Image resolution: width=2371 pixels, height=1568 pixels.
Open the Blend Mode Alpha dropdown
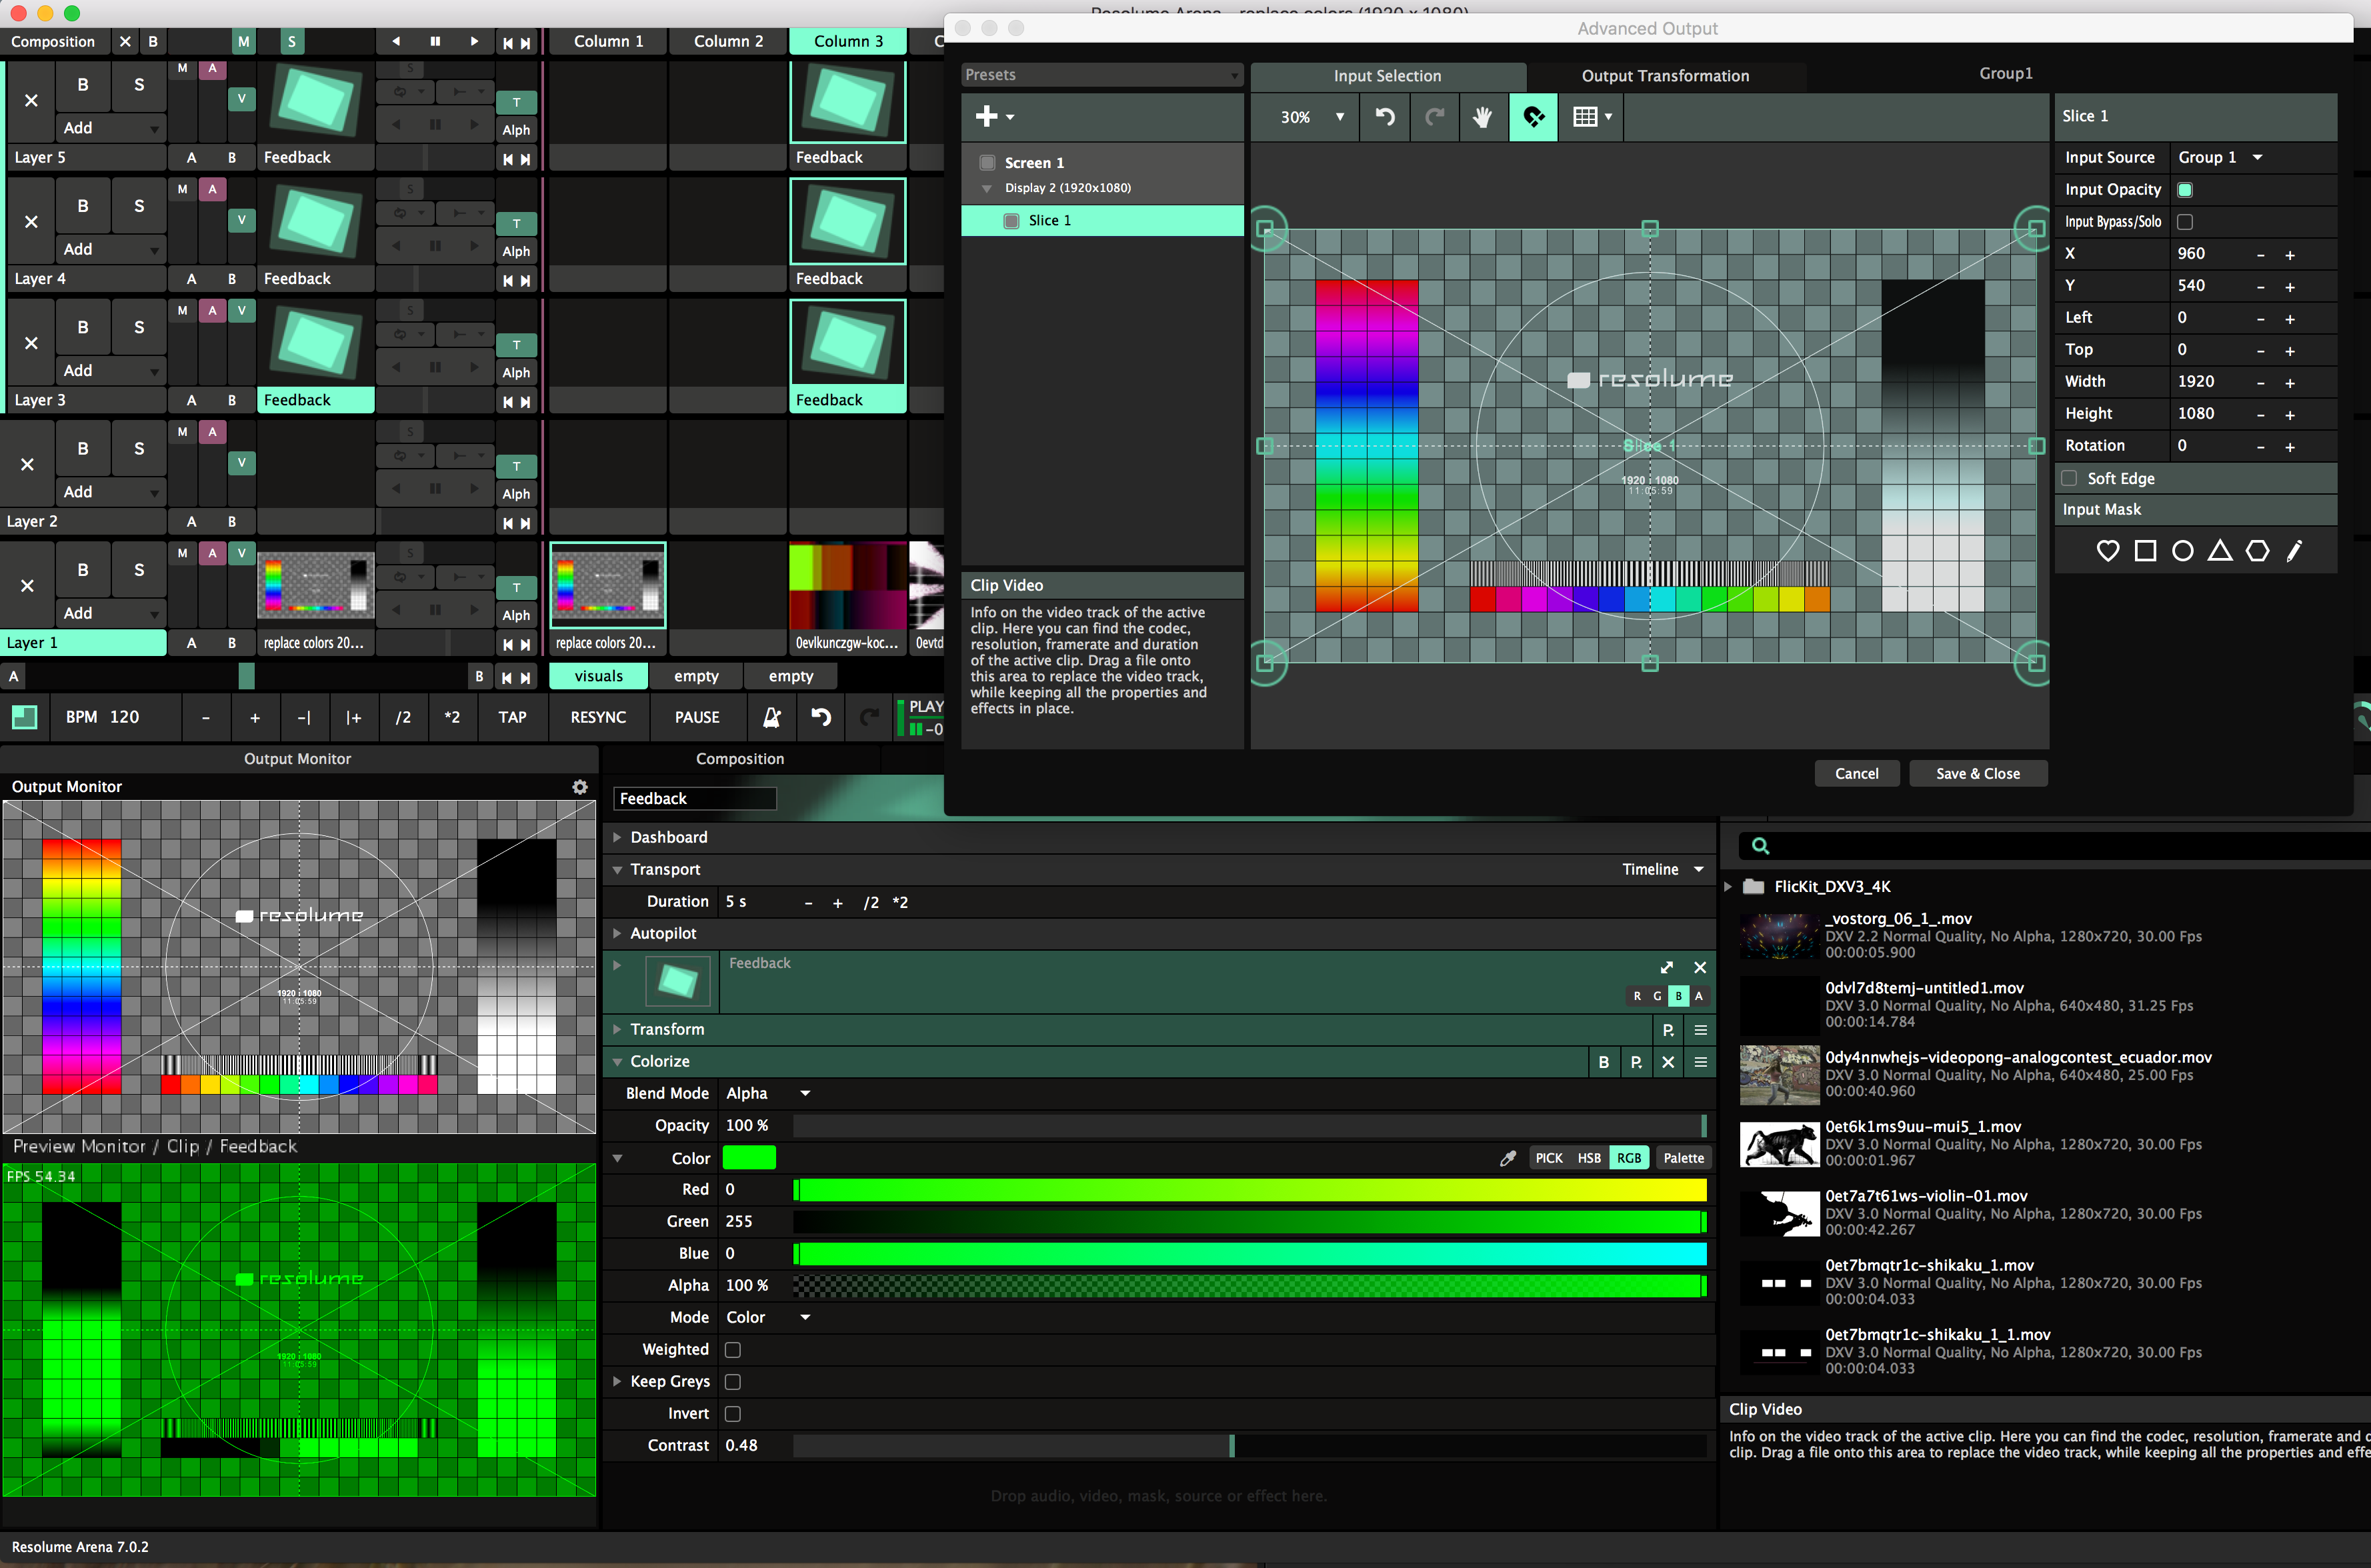(768, 1093)
